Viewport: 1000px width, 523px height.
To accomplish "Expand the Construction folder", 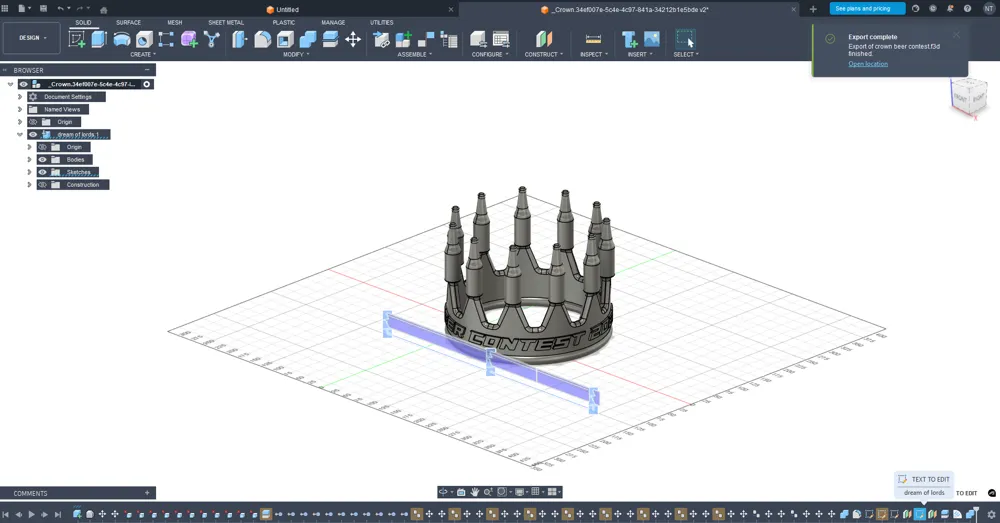I will click(29, 184).
